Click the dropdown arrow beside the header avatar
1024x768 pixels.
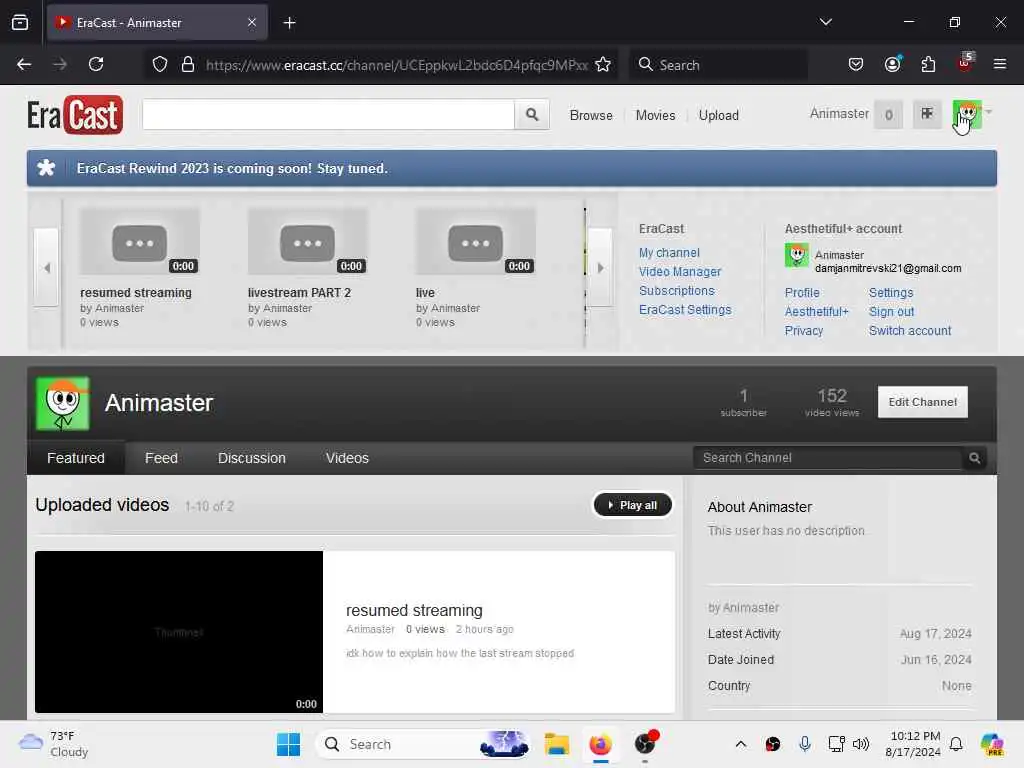989,112
